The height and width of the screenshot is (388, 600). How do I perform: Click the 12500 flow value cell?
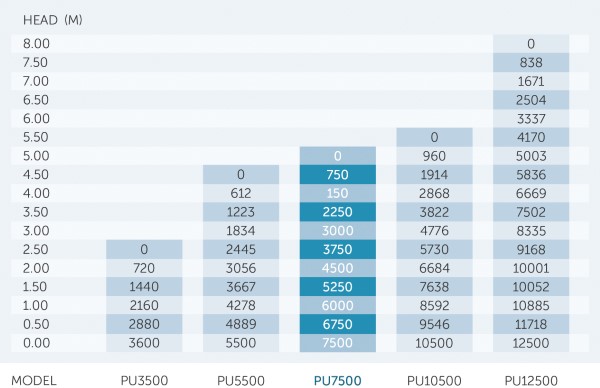click(531, 343)
